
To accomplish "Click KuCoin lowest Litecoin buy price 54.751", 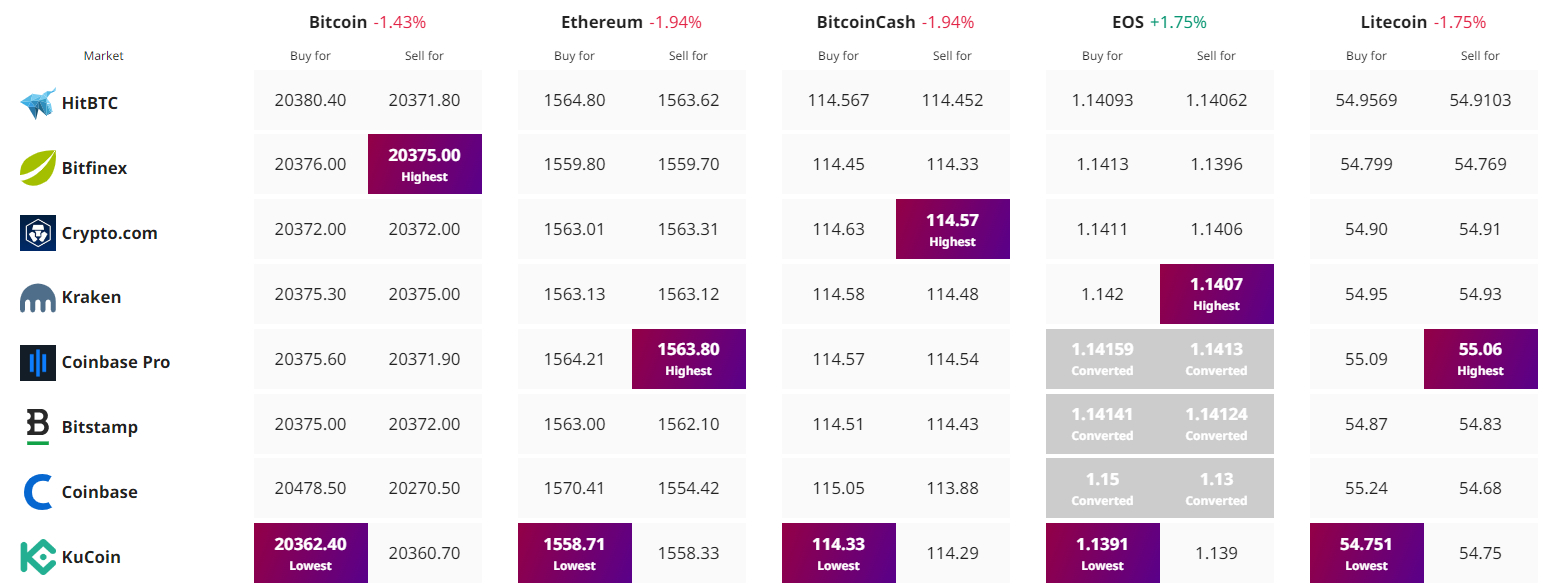I will click(x=1367, y=553).
